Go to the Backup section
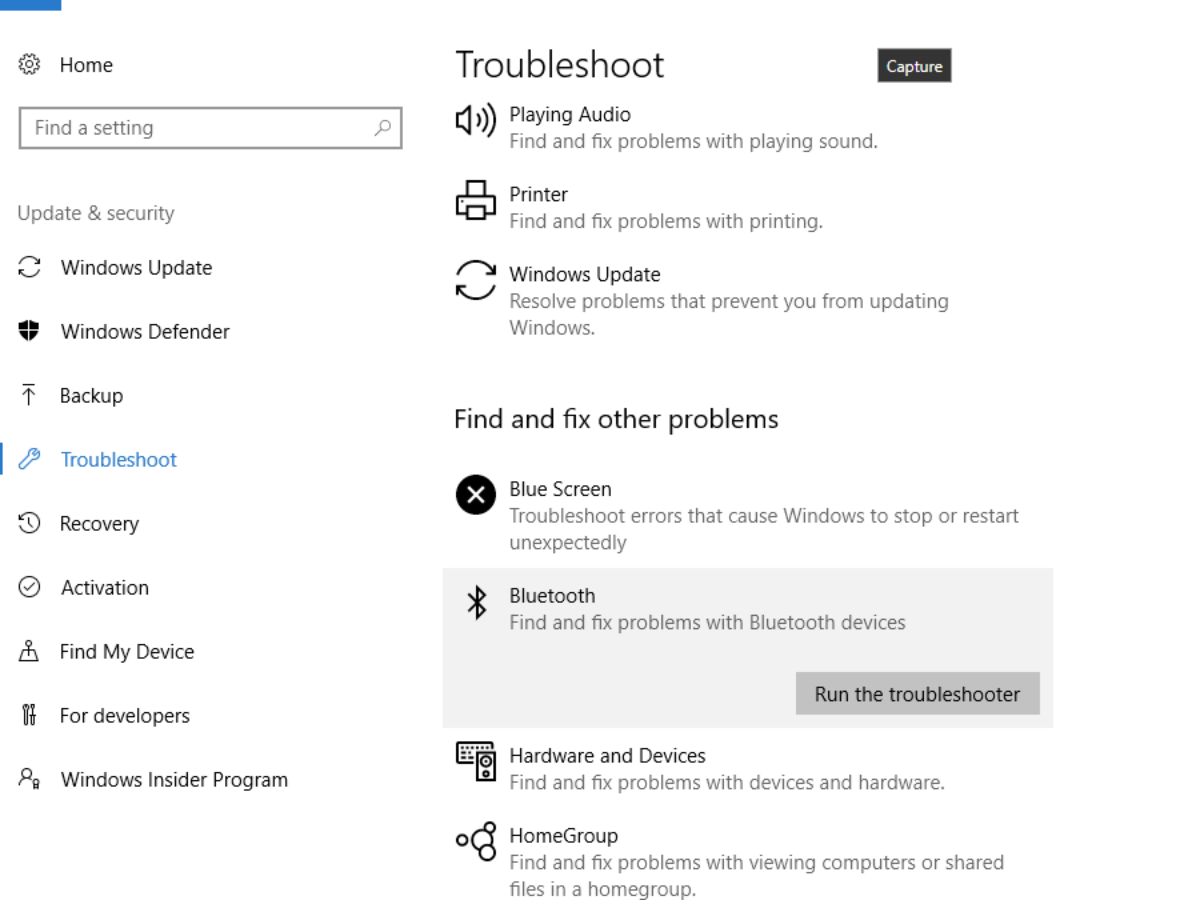The height and width of the screenshot is (900, 1200). [91, 396]
